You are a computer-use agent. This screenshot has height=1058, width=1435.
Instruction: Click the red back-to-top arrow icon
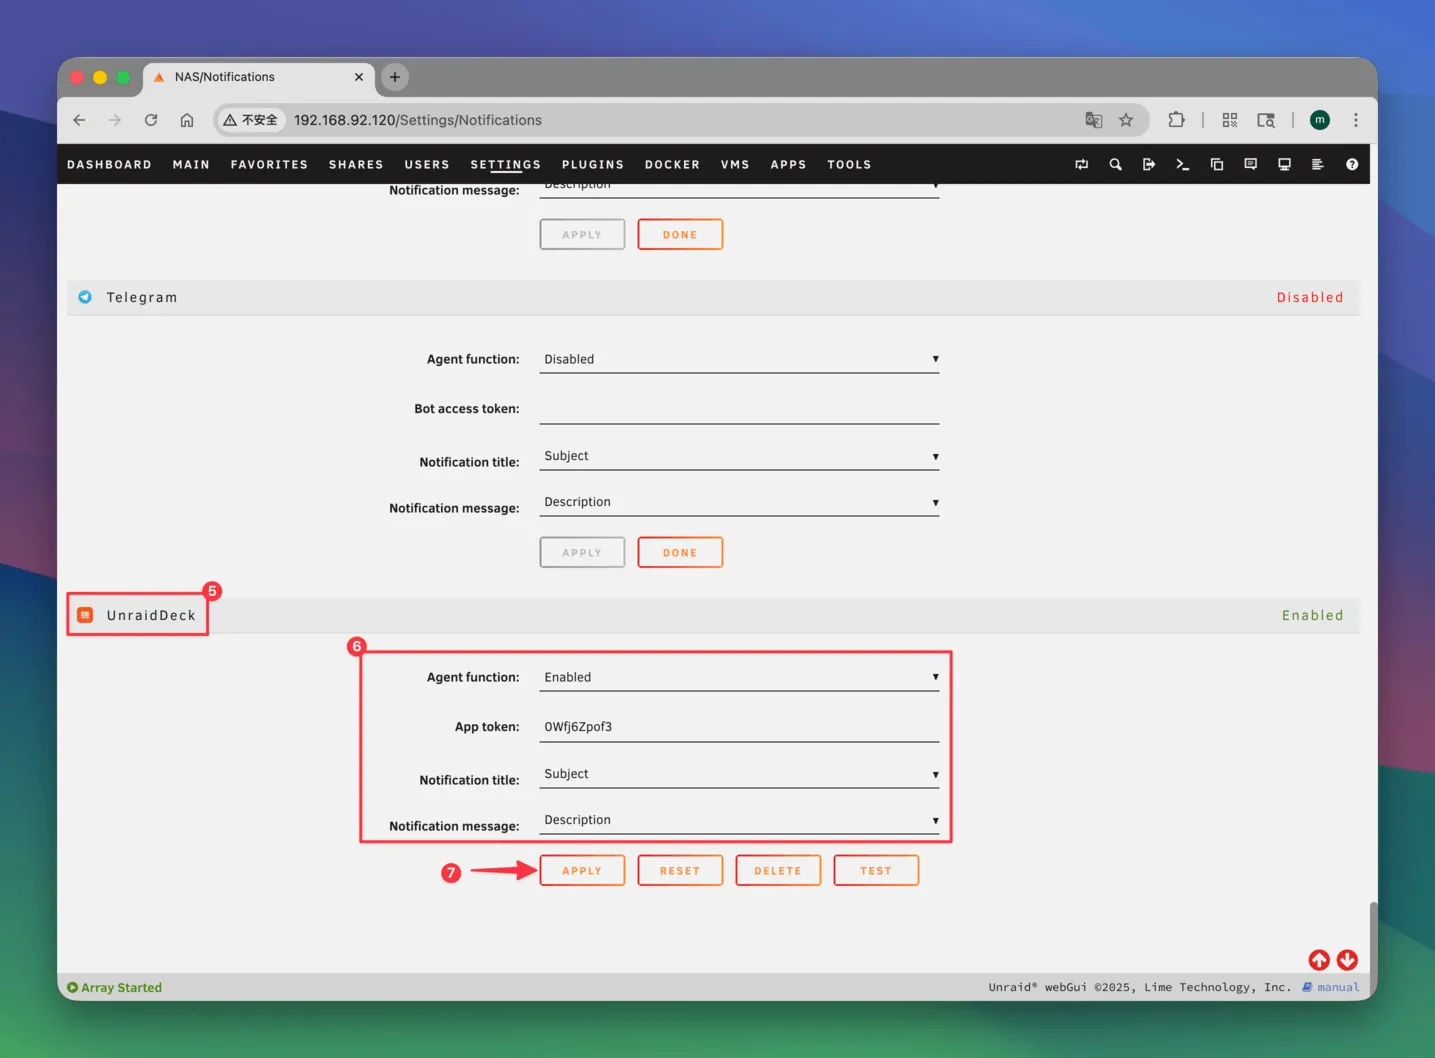(x=1319, y=960)
